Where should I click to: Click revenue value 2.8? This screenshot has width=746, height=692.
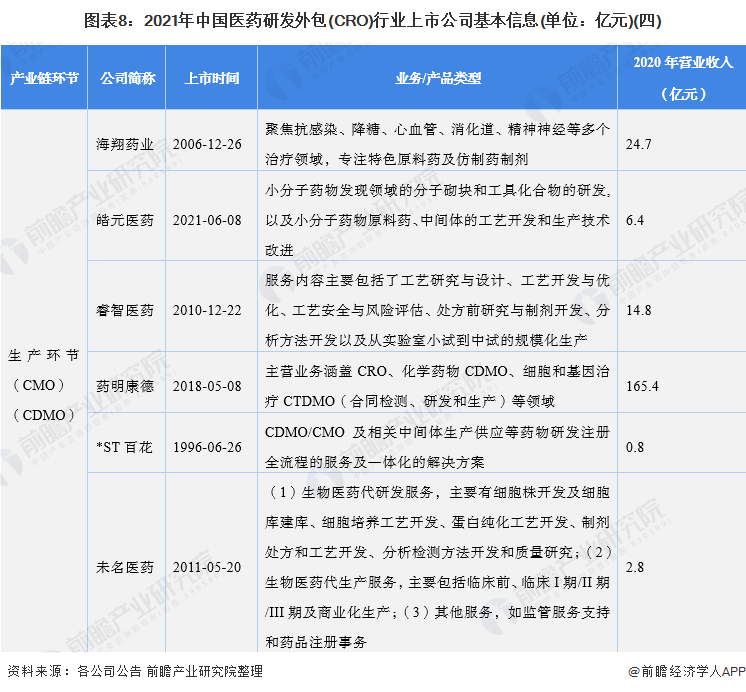click(635, 567)
